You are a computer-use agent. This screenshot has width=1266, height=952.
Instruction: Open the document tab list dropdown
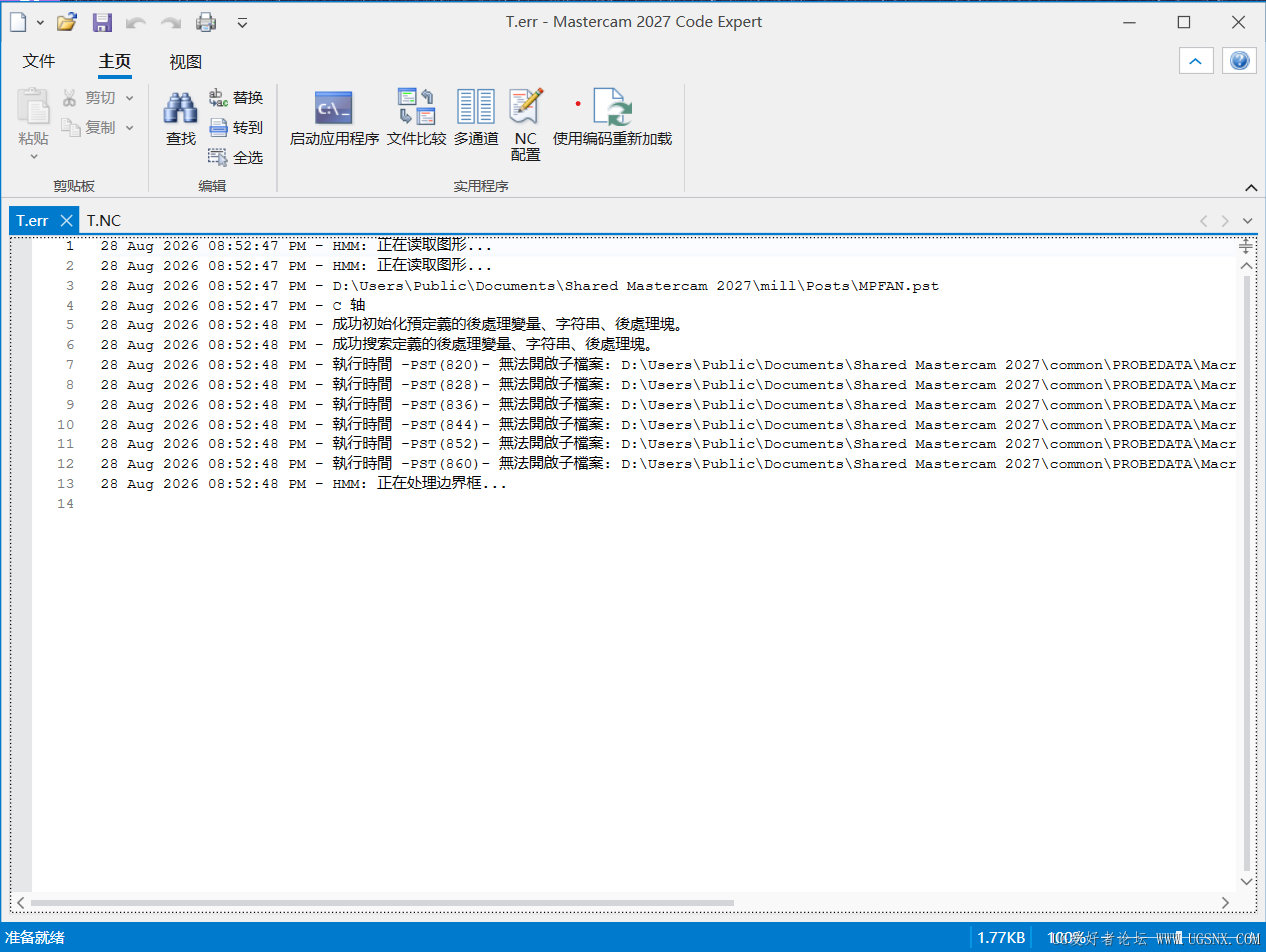(1247, 220)
